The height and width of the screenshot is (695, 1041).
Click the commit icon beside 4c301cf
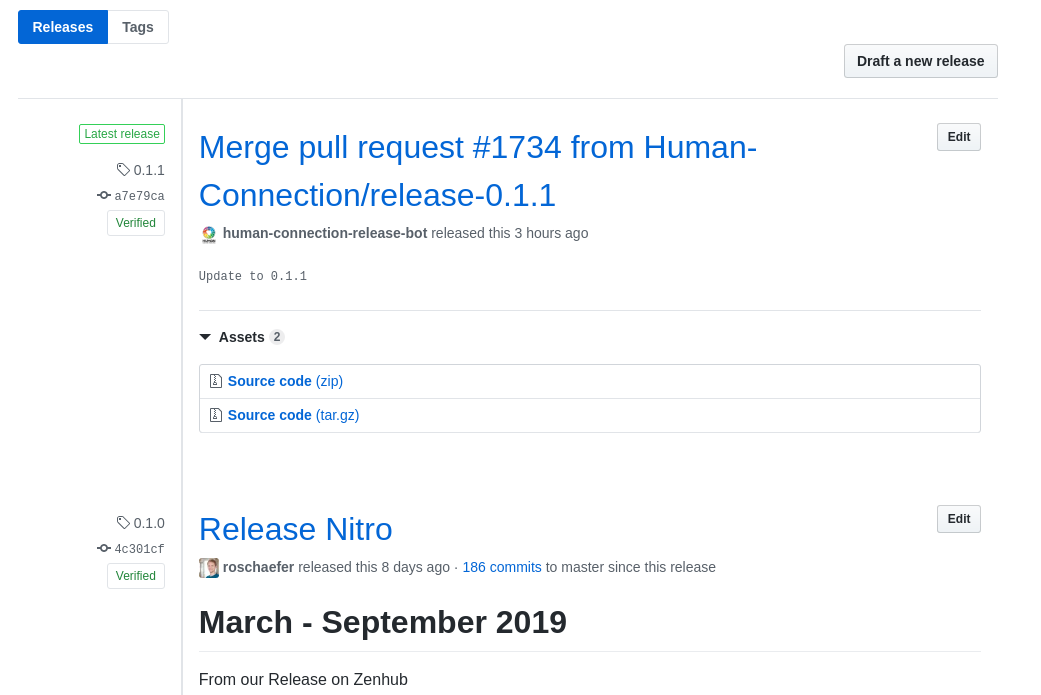click(103, 548)
